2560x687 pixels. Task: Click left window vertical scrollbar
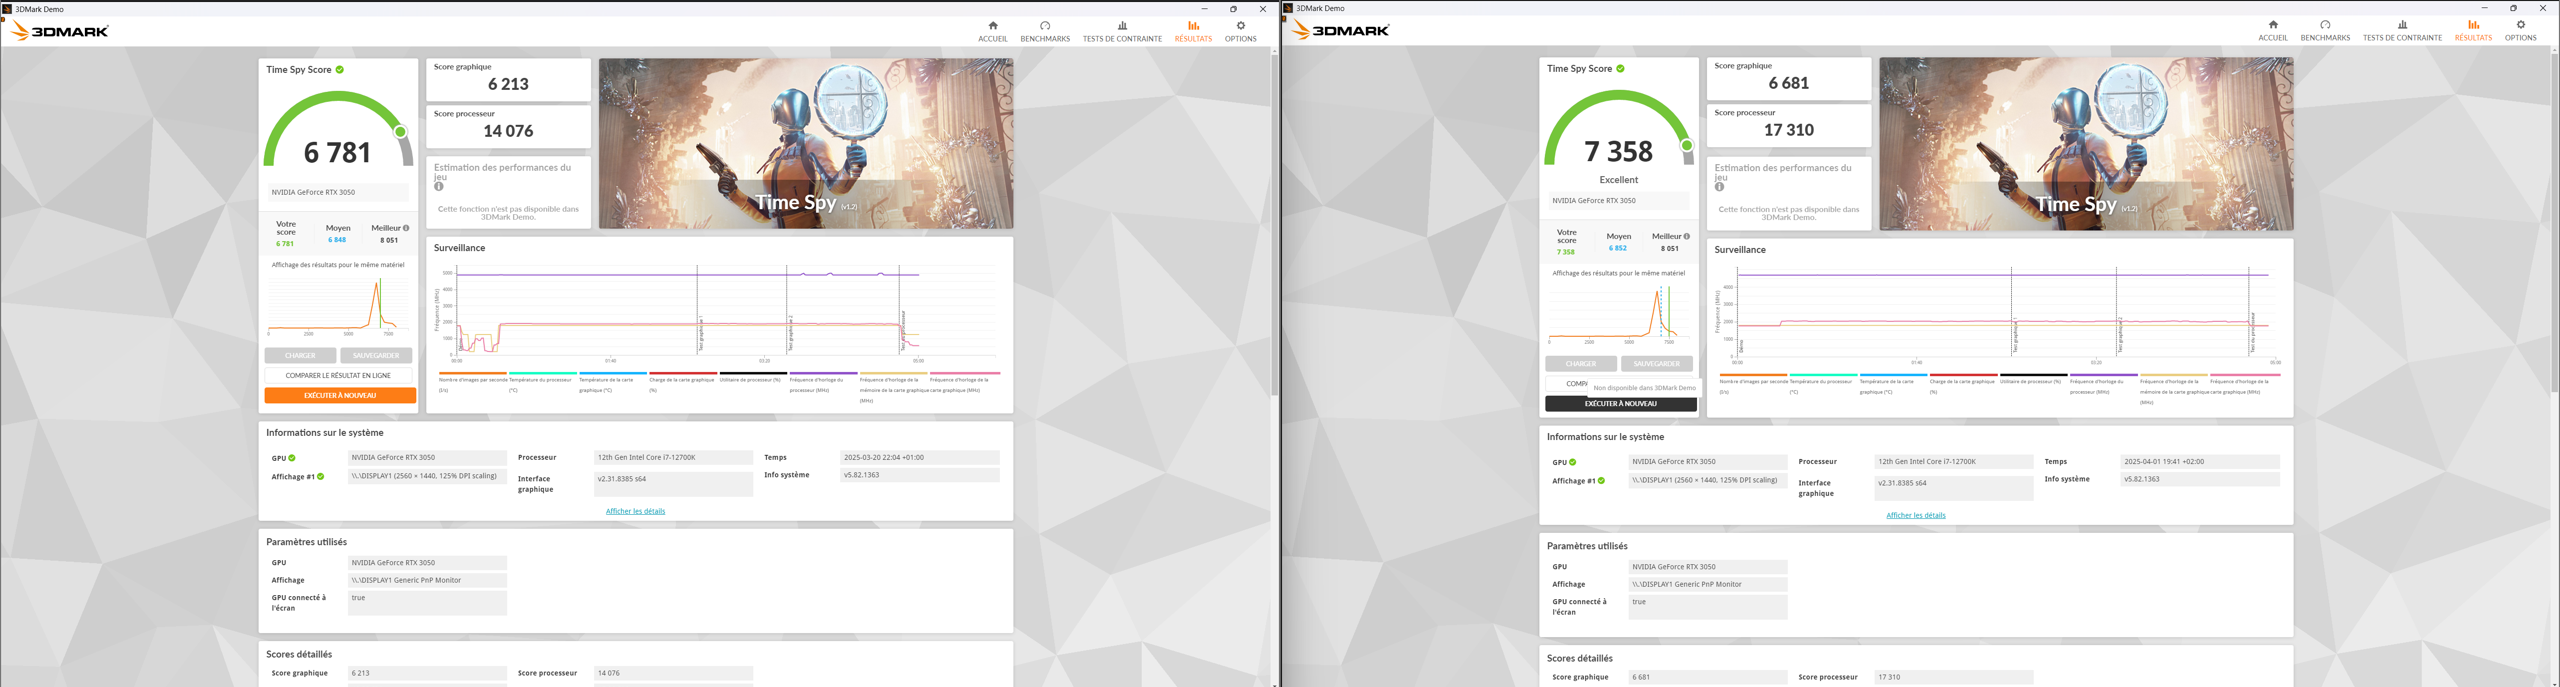coord(1275,224)
